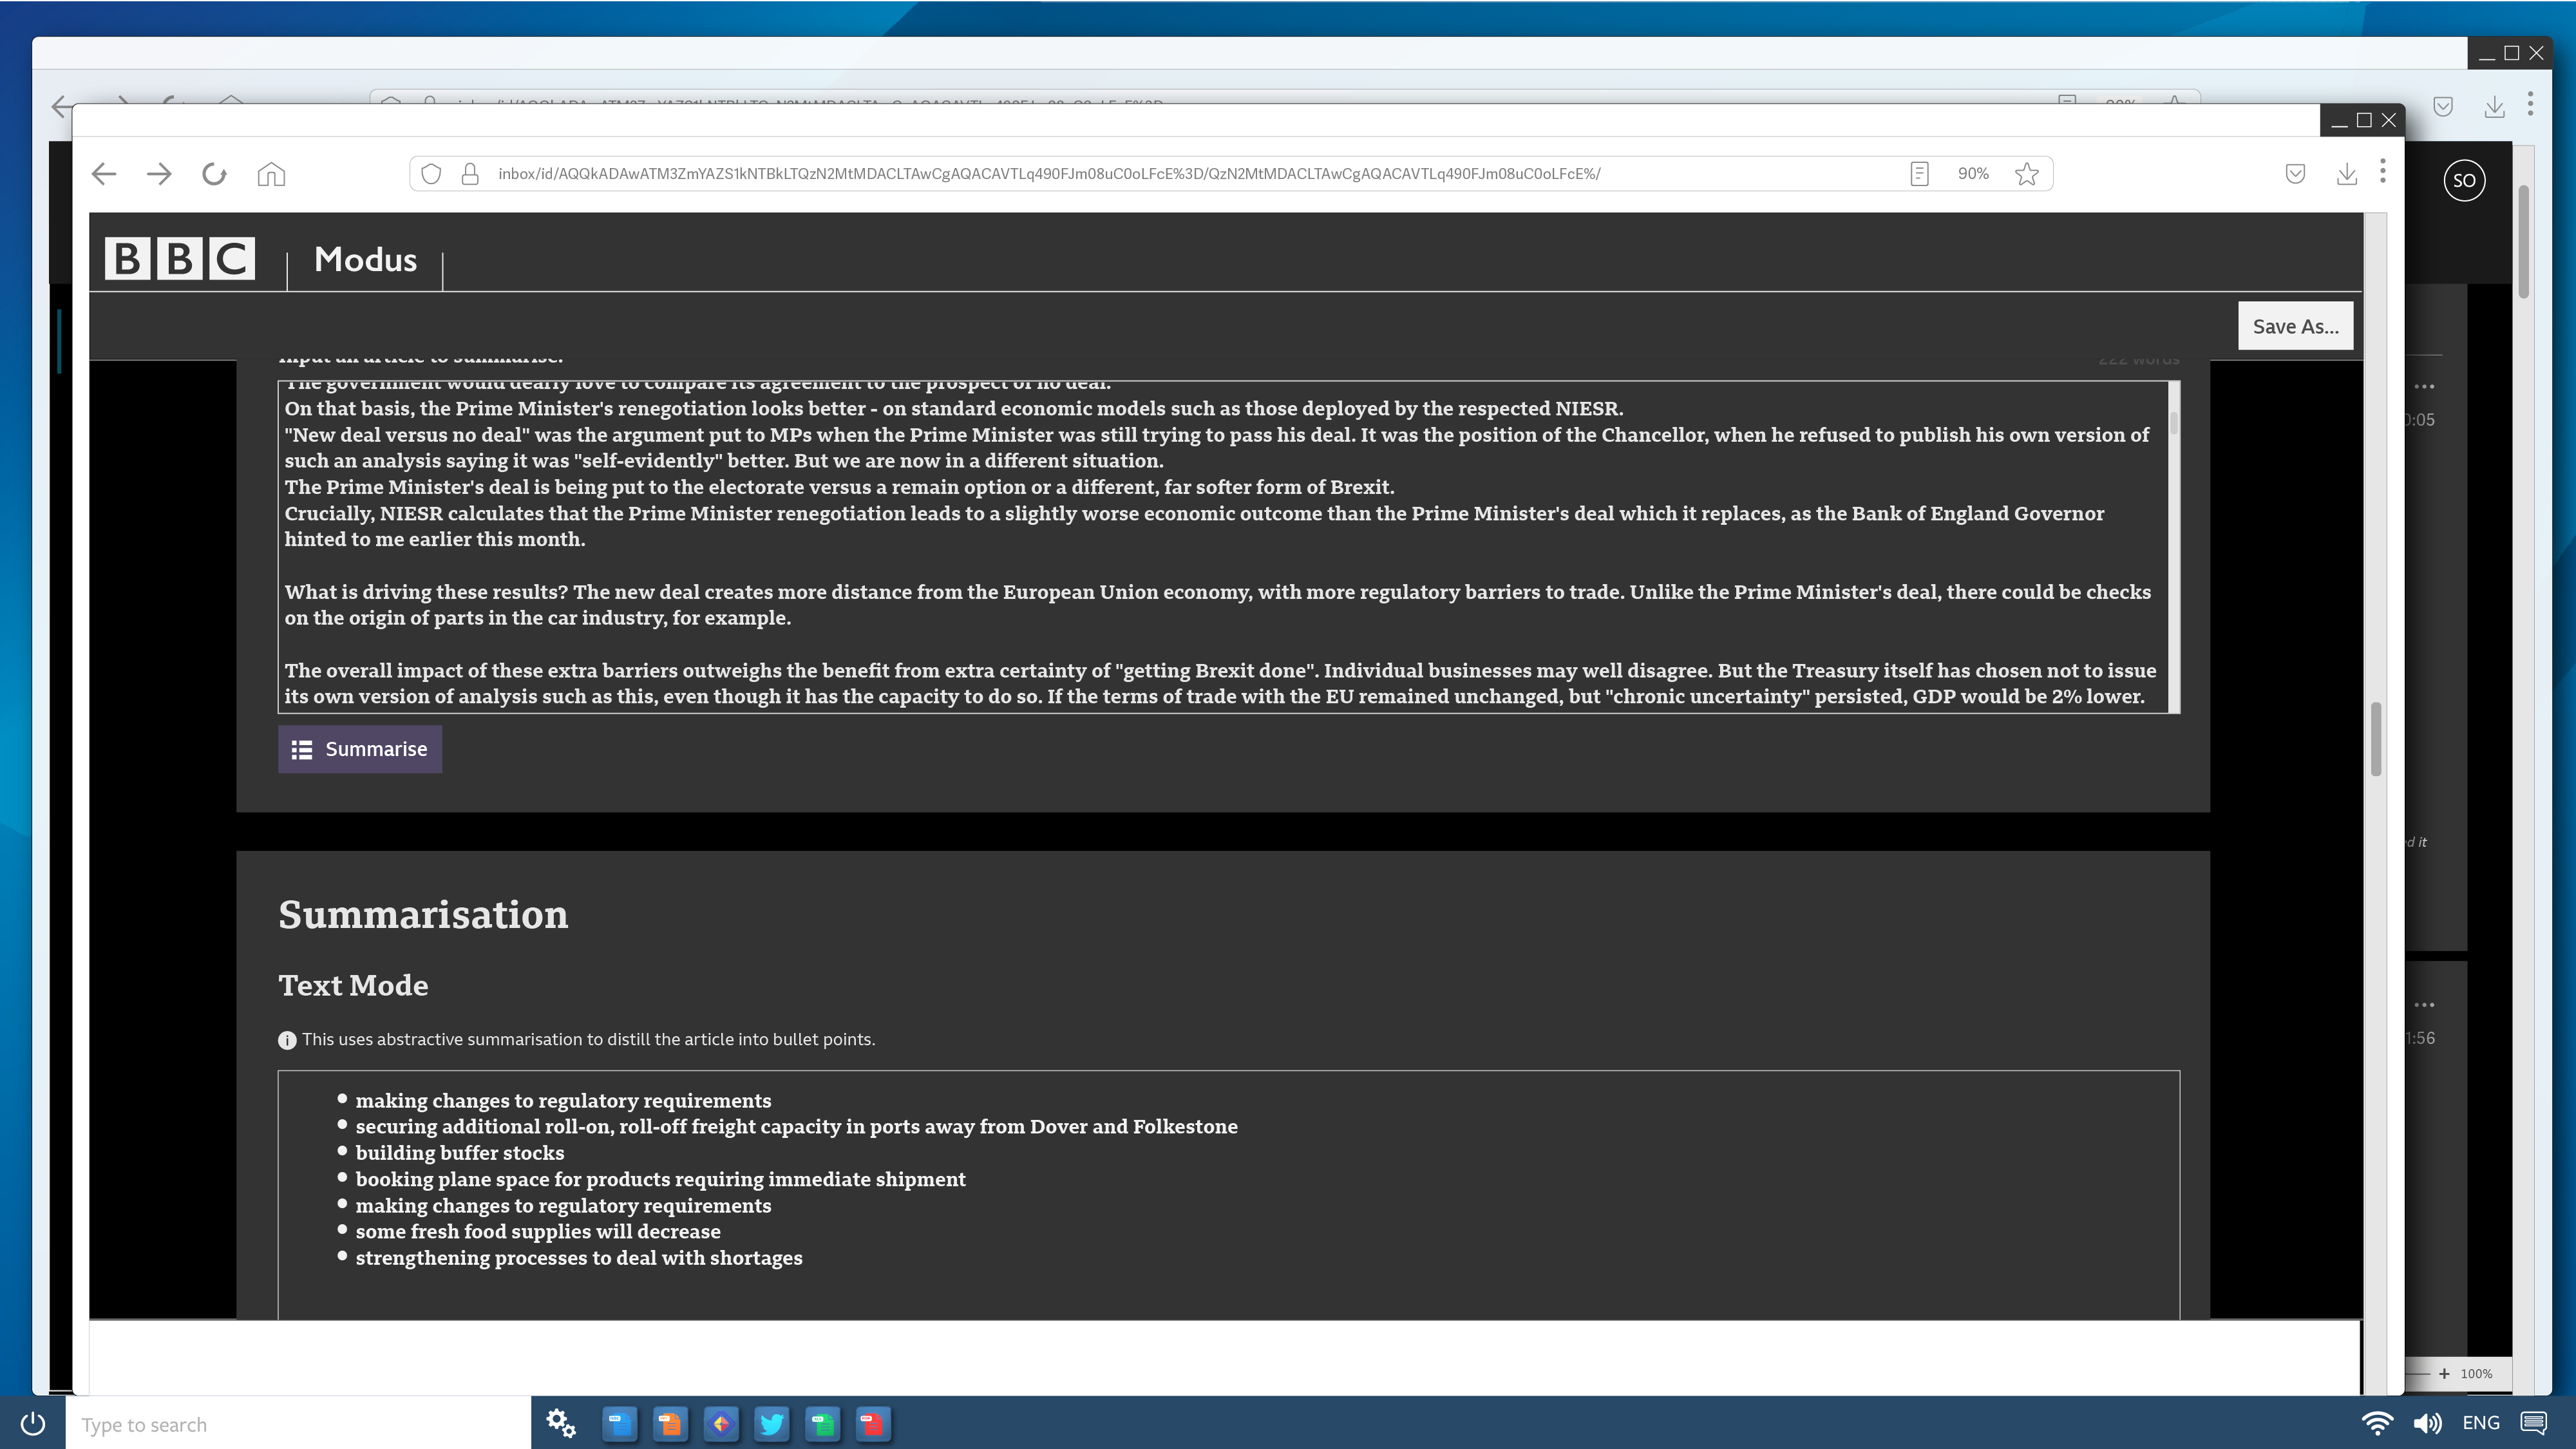Click the Wi-Fi network tray icon
The image size is (2576, 1449).
pyautogui.click(x=2377, y=1423)
